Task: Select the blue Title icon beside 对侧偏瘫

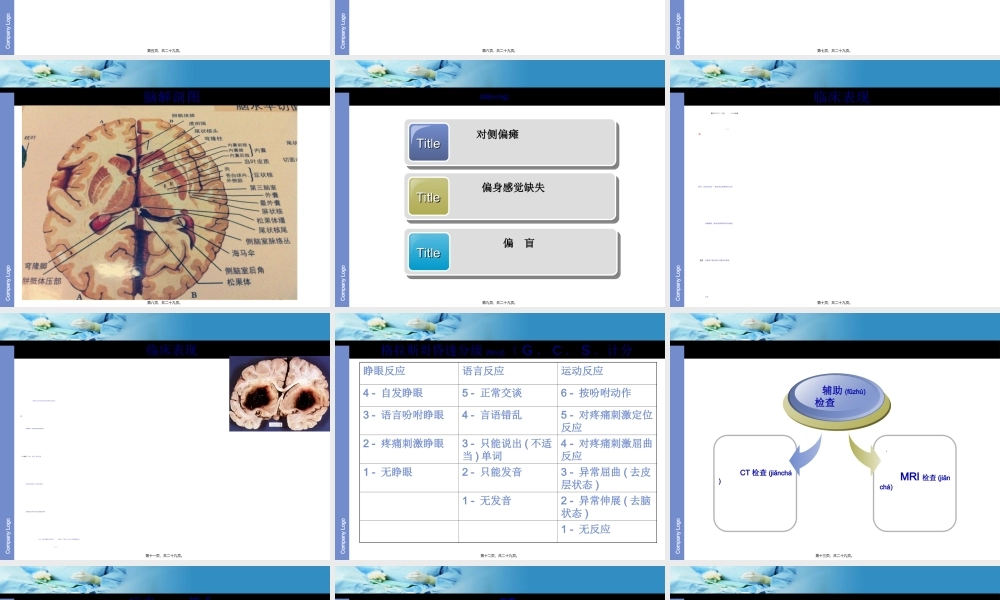Action: tap(428, 143)
